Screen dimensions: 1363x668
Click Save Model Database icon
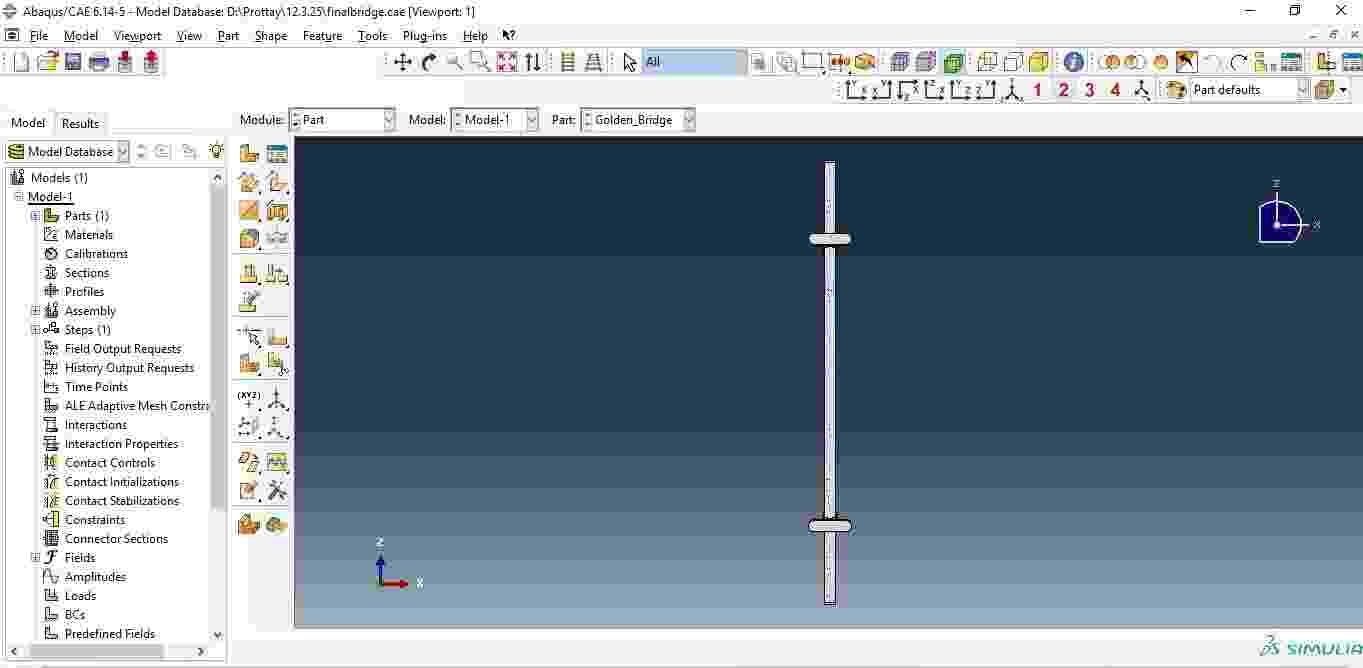pos(73,62)
